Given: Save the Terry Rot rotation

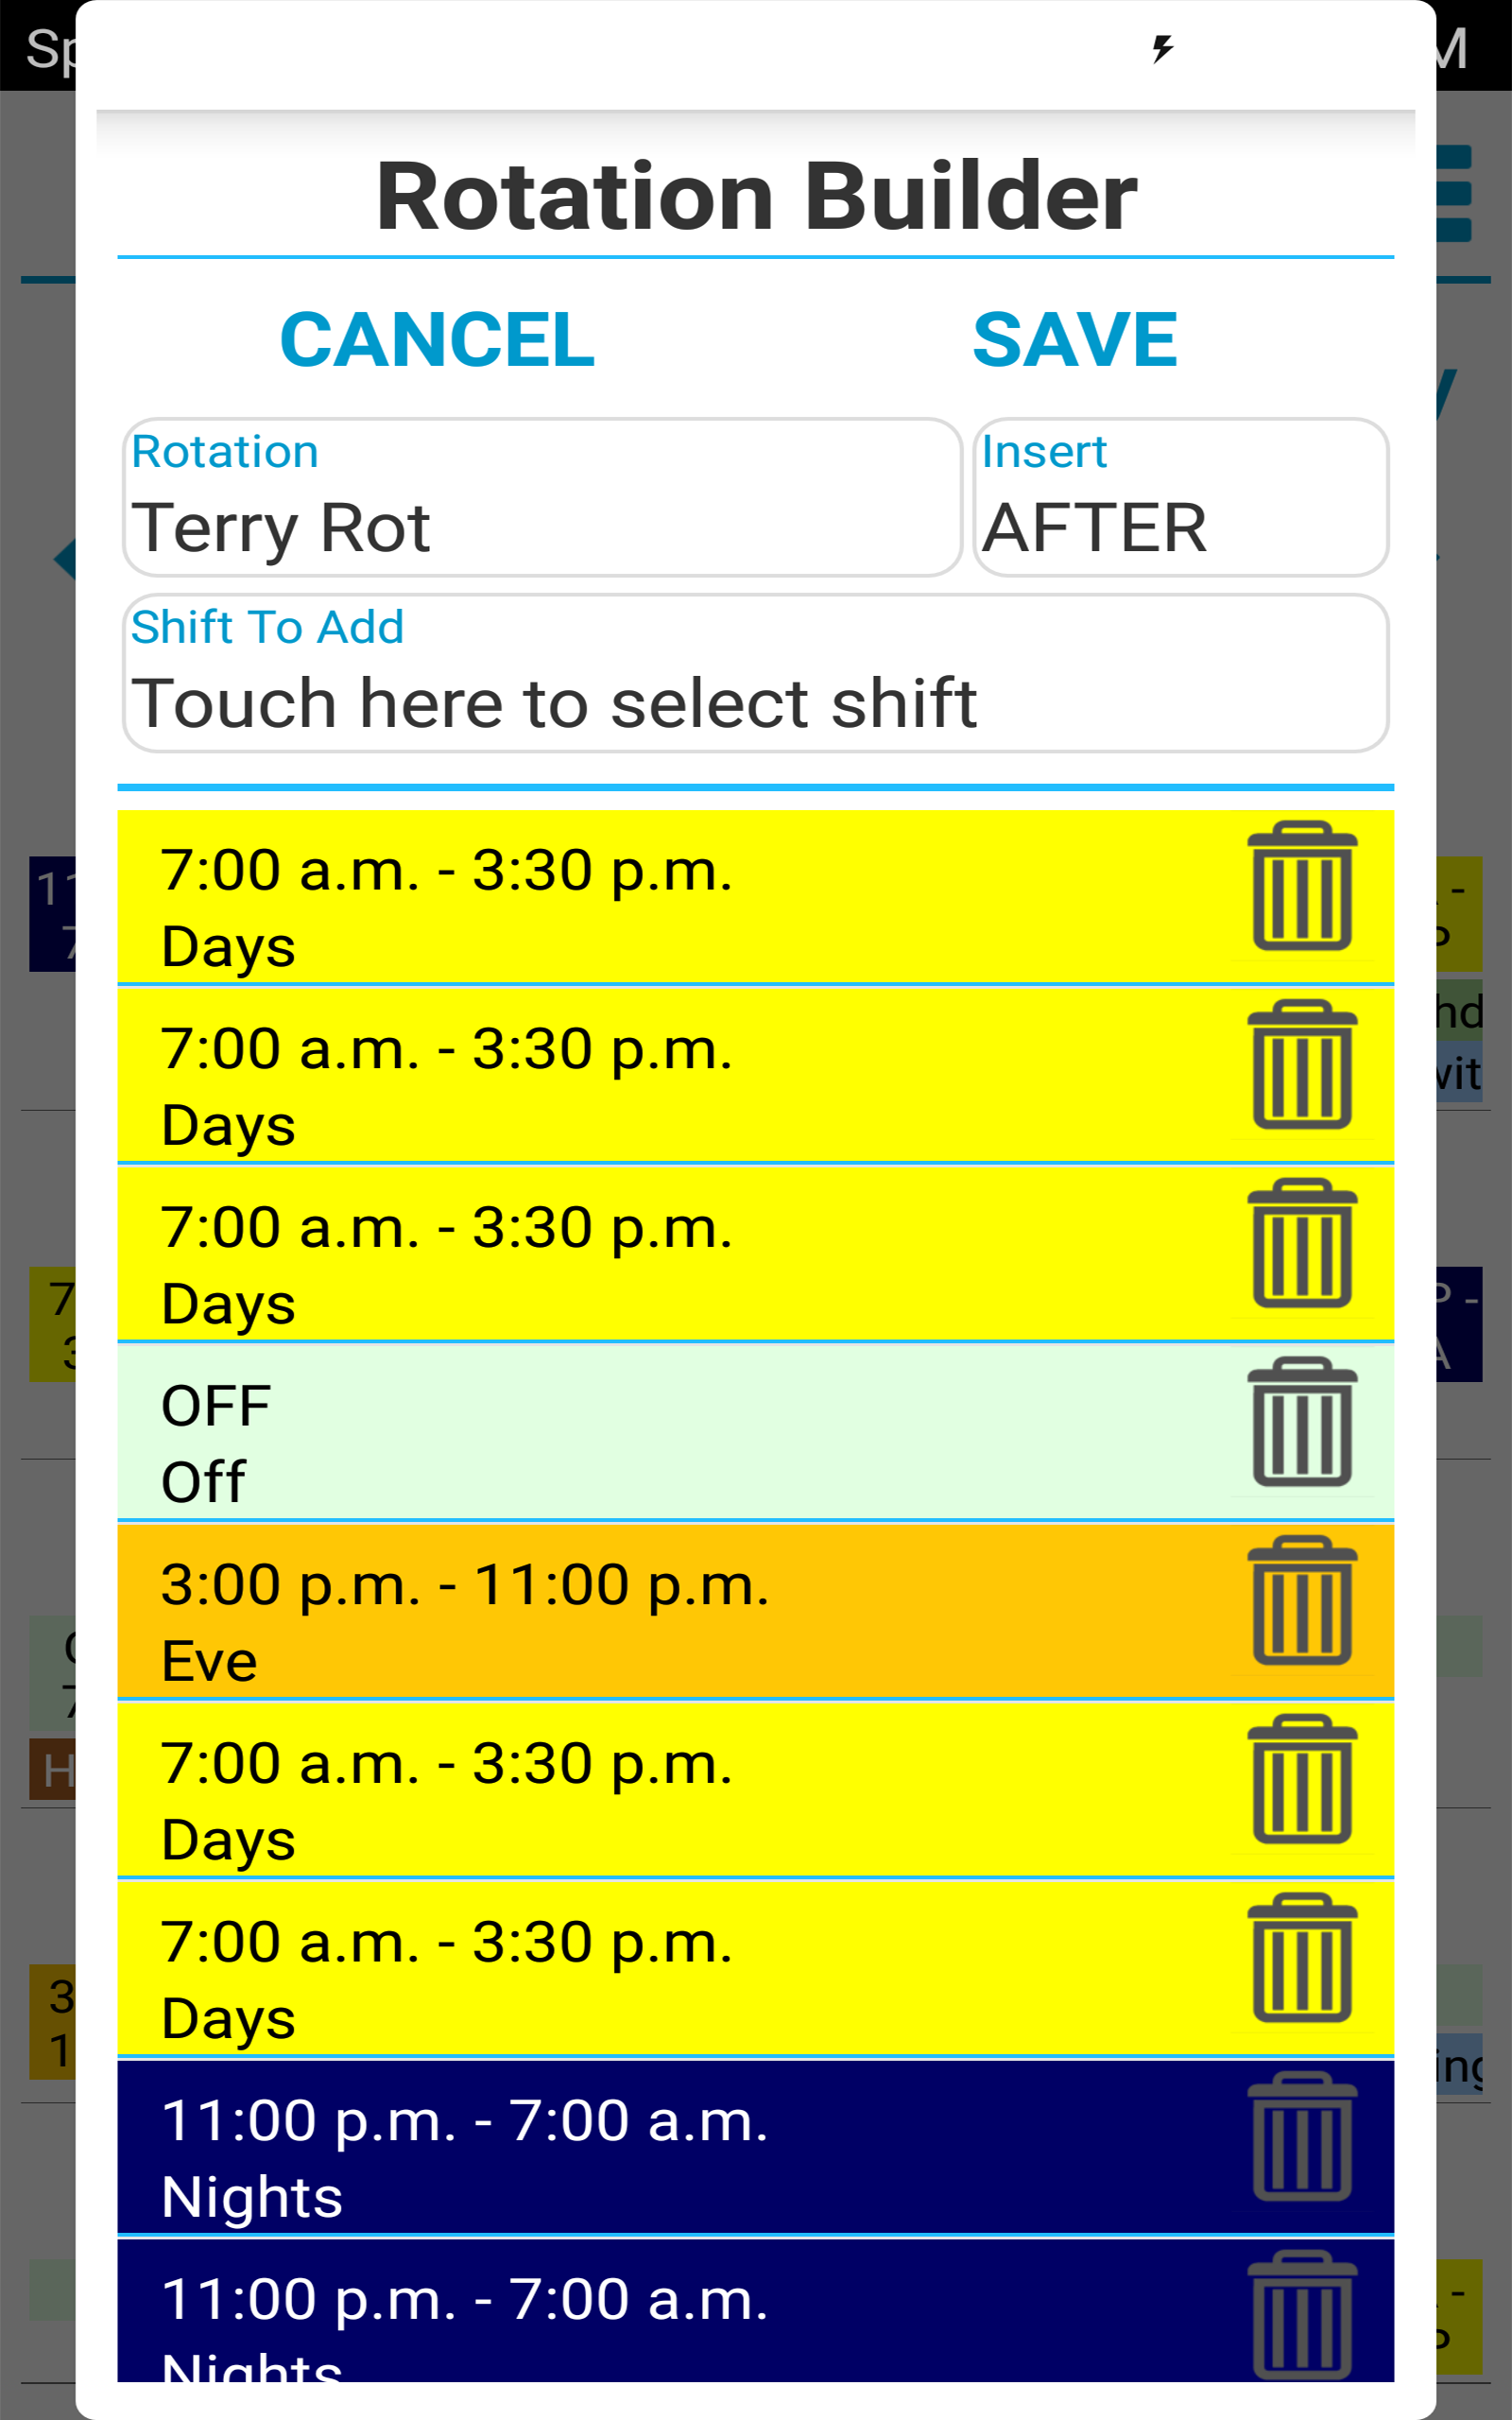Looking at the screenshot, I should (1074, 340).
